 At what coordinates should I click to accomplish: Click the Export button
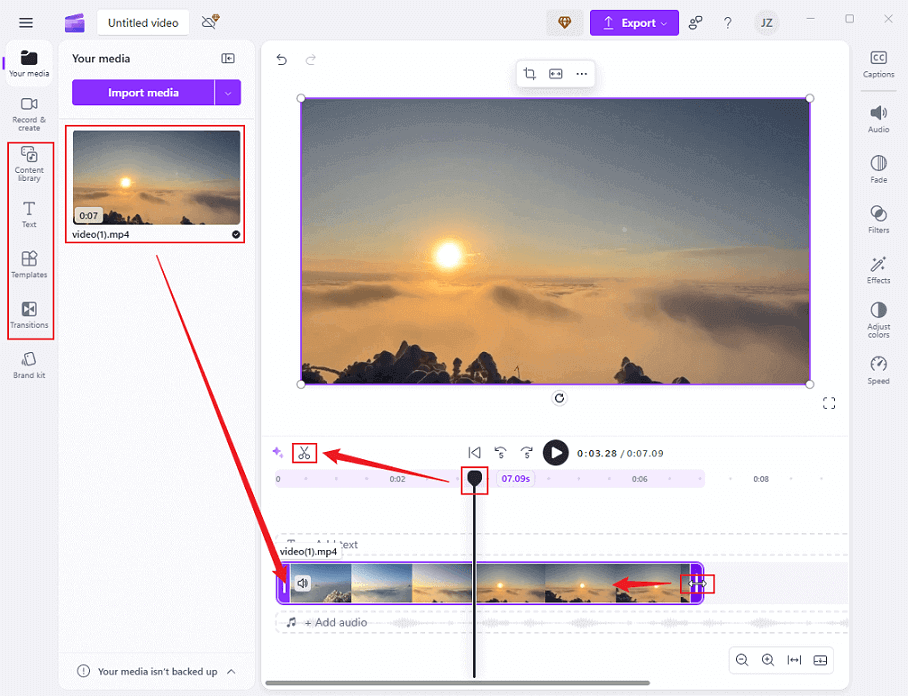click(634, 22)
